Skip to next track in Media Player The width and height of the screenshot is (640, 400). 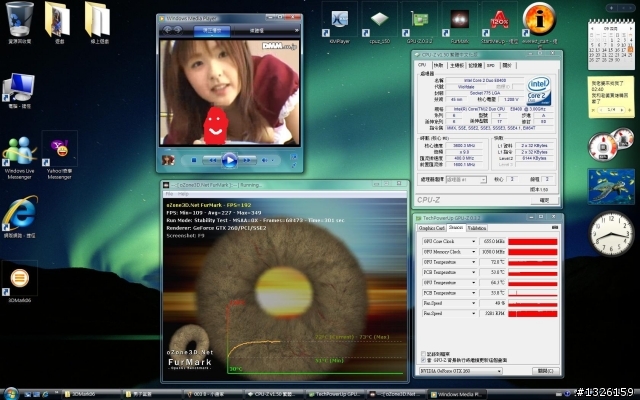[247, 160]
